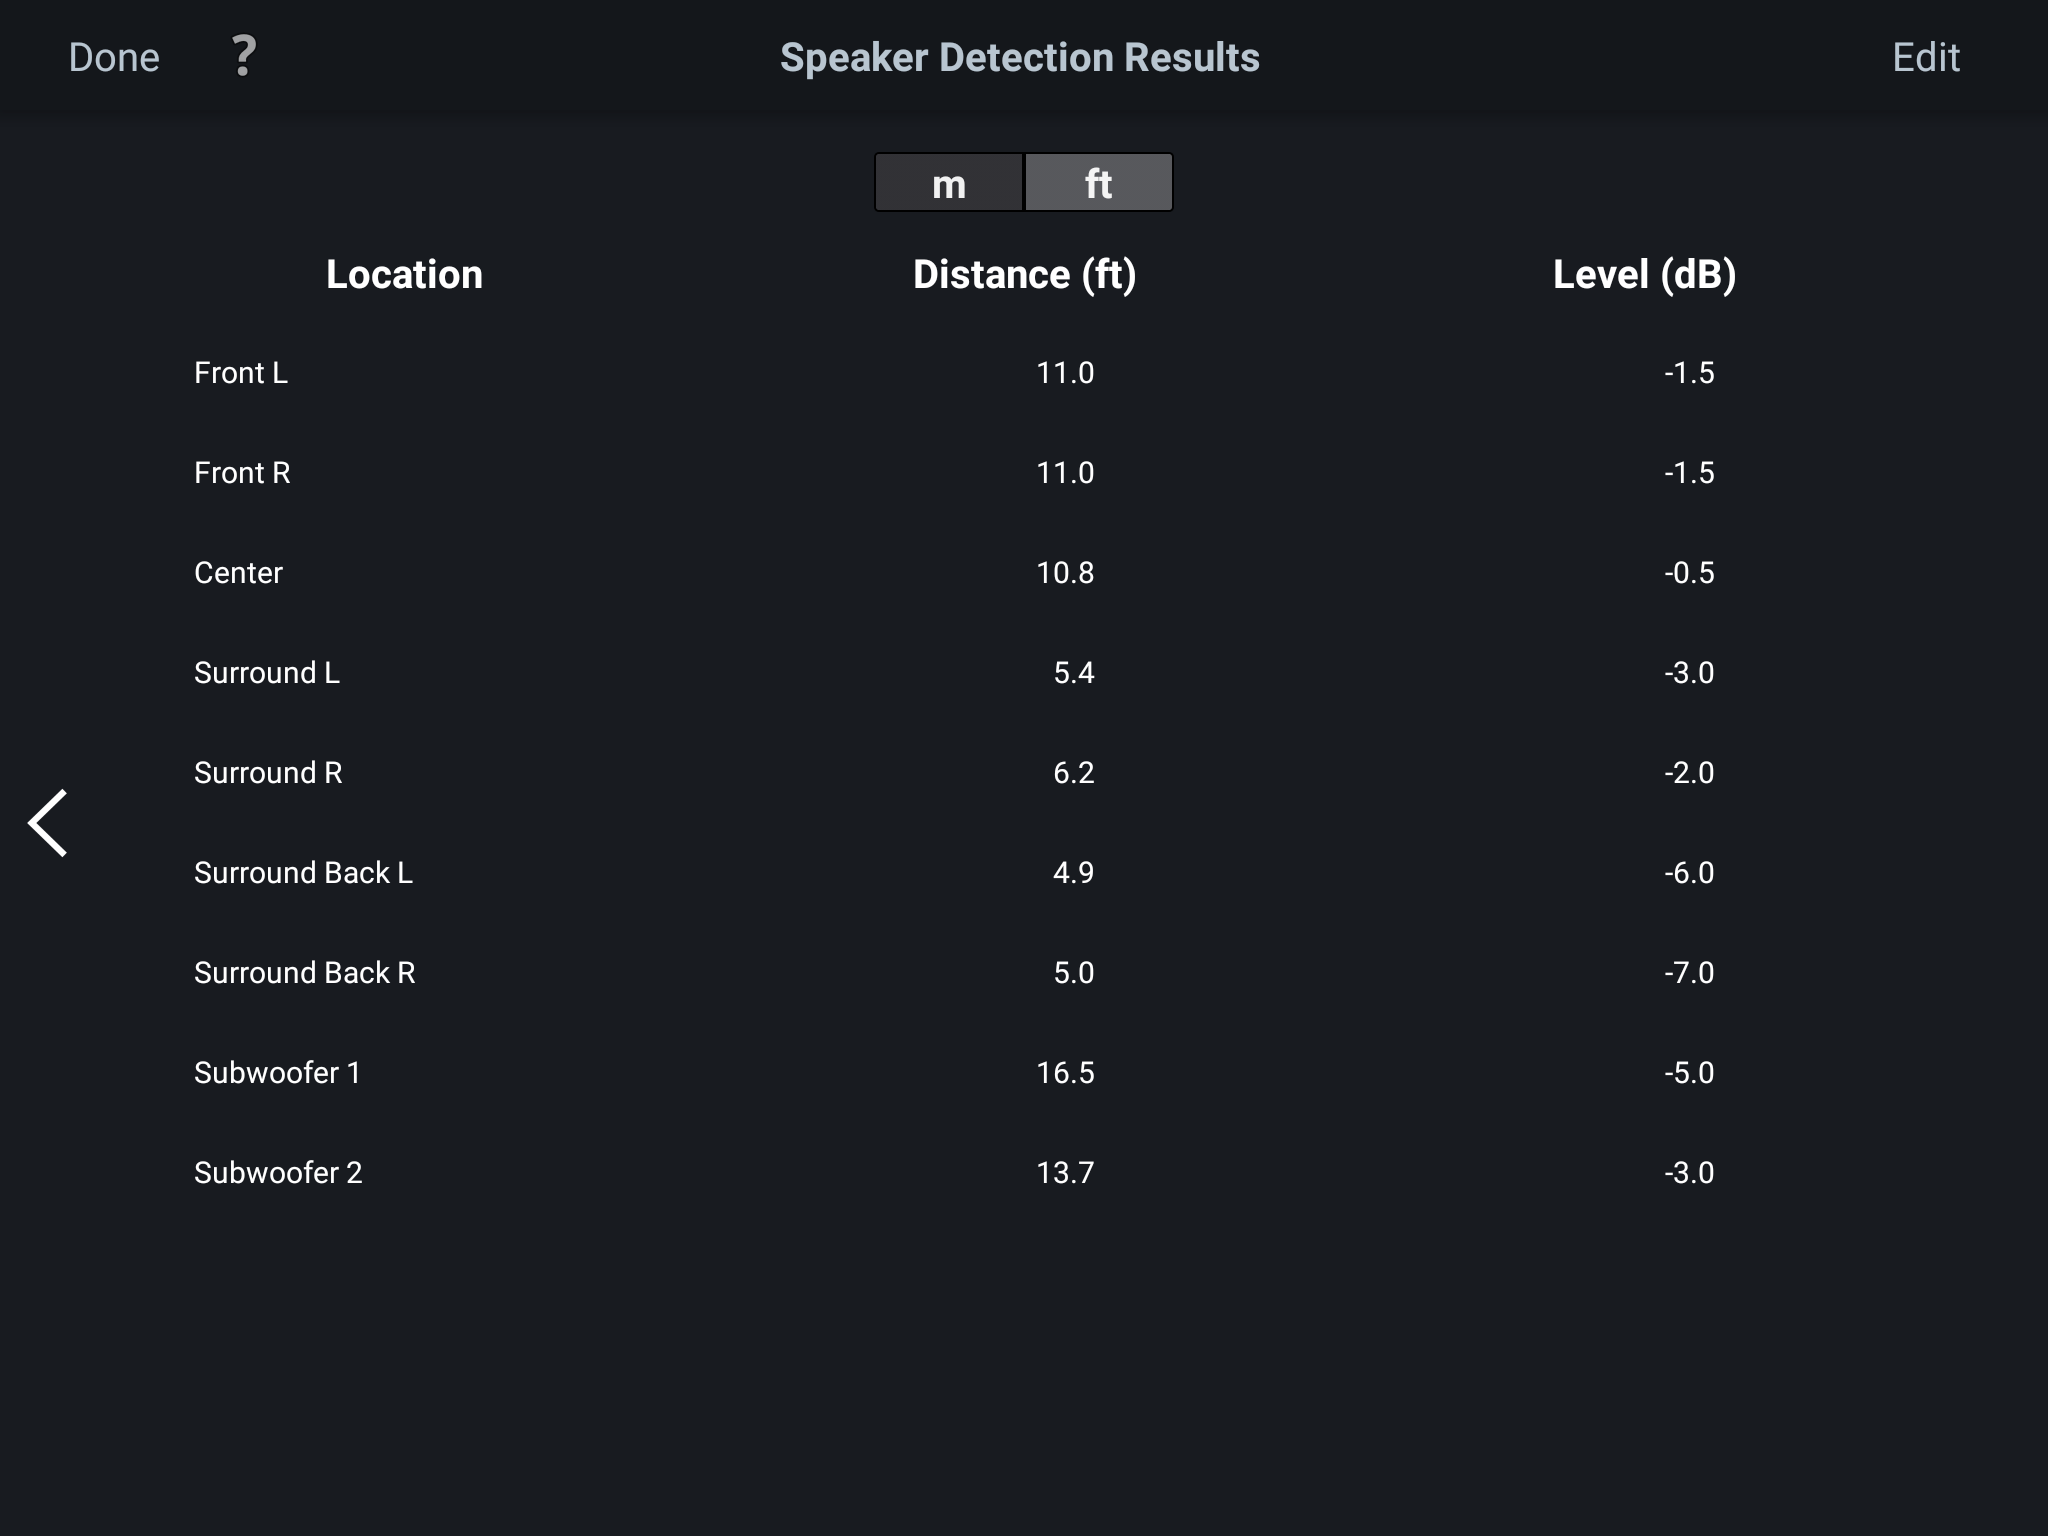Select the Front L speaker row
This screenshot has height=1536, width=2048.
(x=241, y=373)
